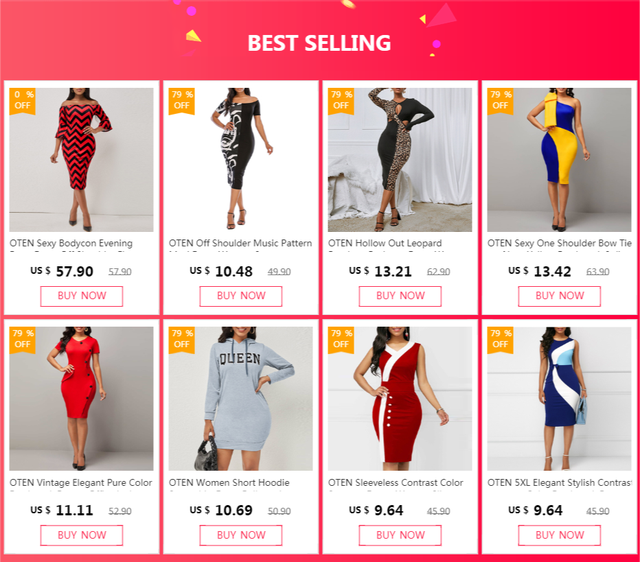
Task: Open the leopard hollow out dress photo
Action: coord(400,160)
